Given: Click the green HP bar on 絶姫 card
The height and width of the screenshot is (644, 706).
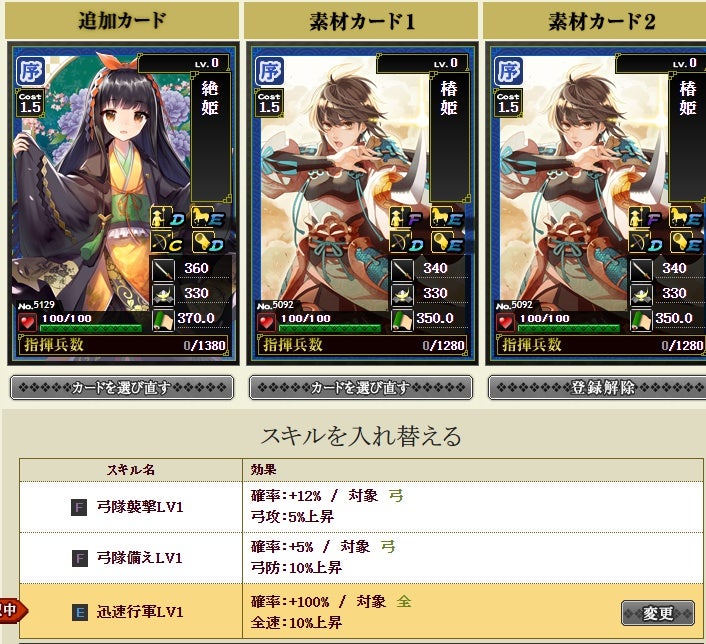Looking at the screenshot, I should coord(91,328).
